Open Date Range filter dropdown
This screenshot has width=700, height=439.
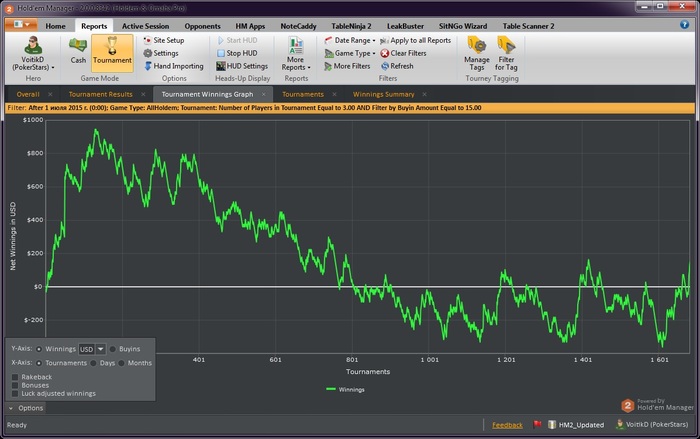[x=350, y=40]
